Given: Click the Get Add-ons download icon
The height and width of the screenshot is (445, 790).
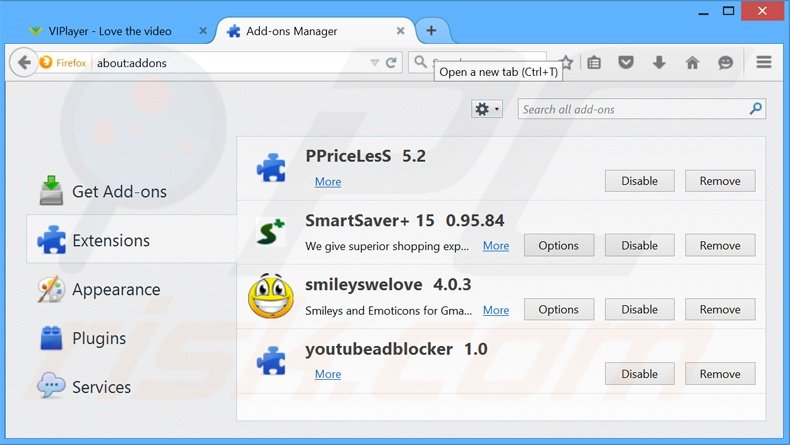Looking at the screenshot, I should pyautogui.click(x=51, y=190).
